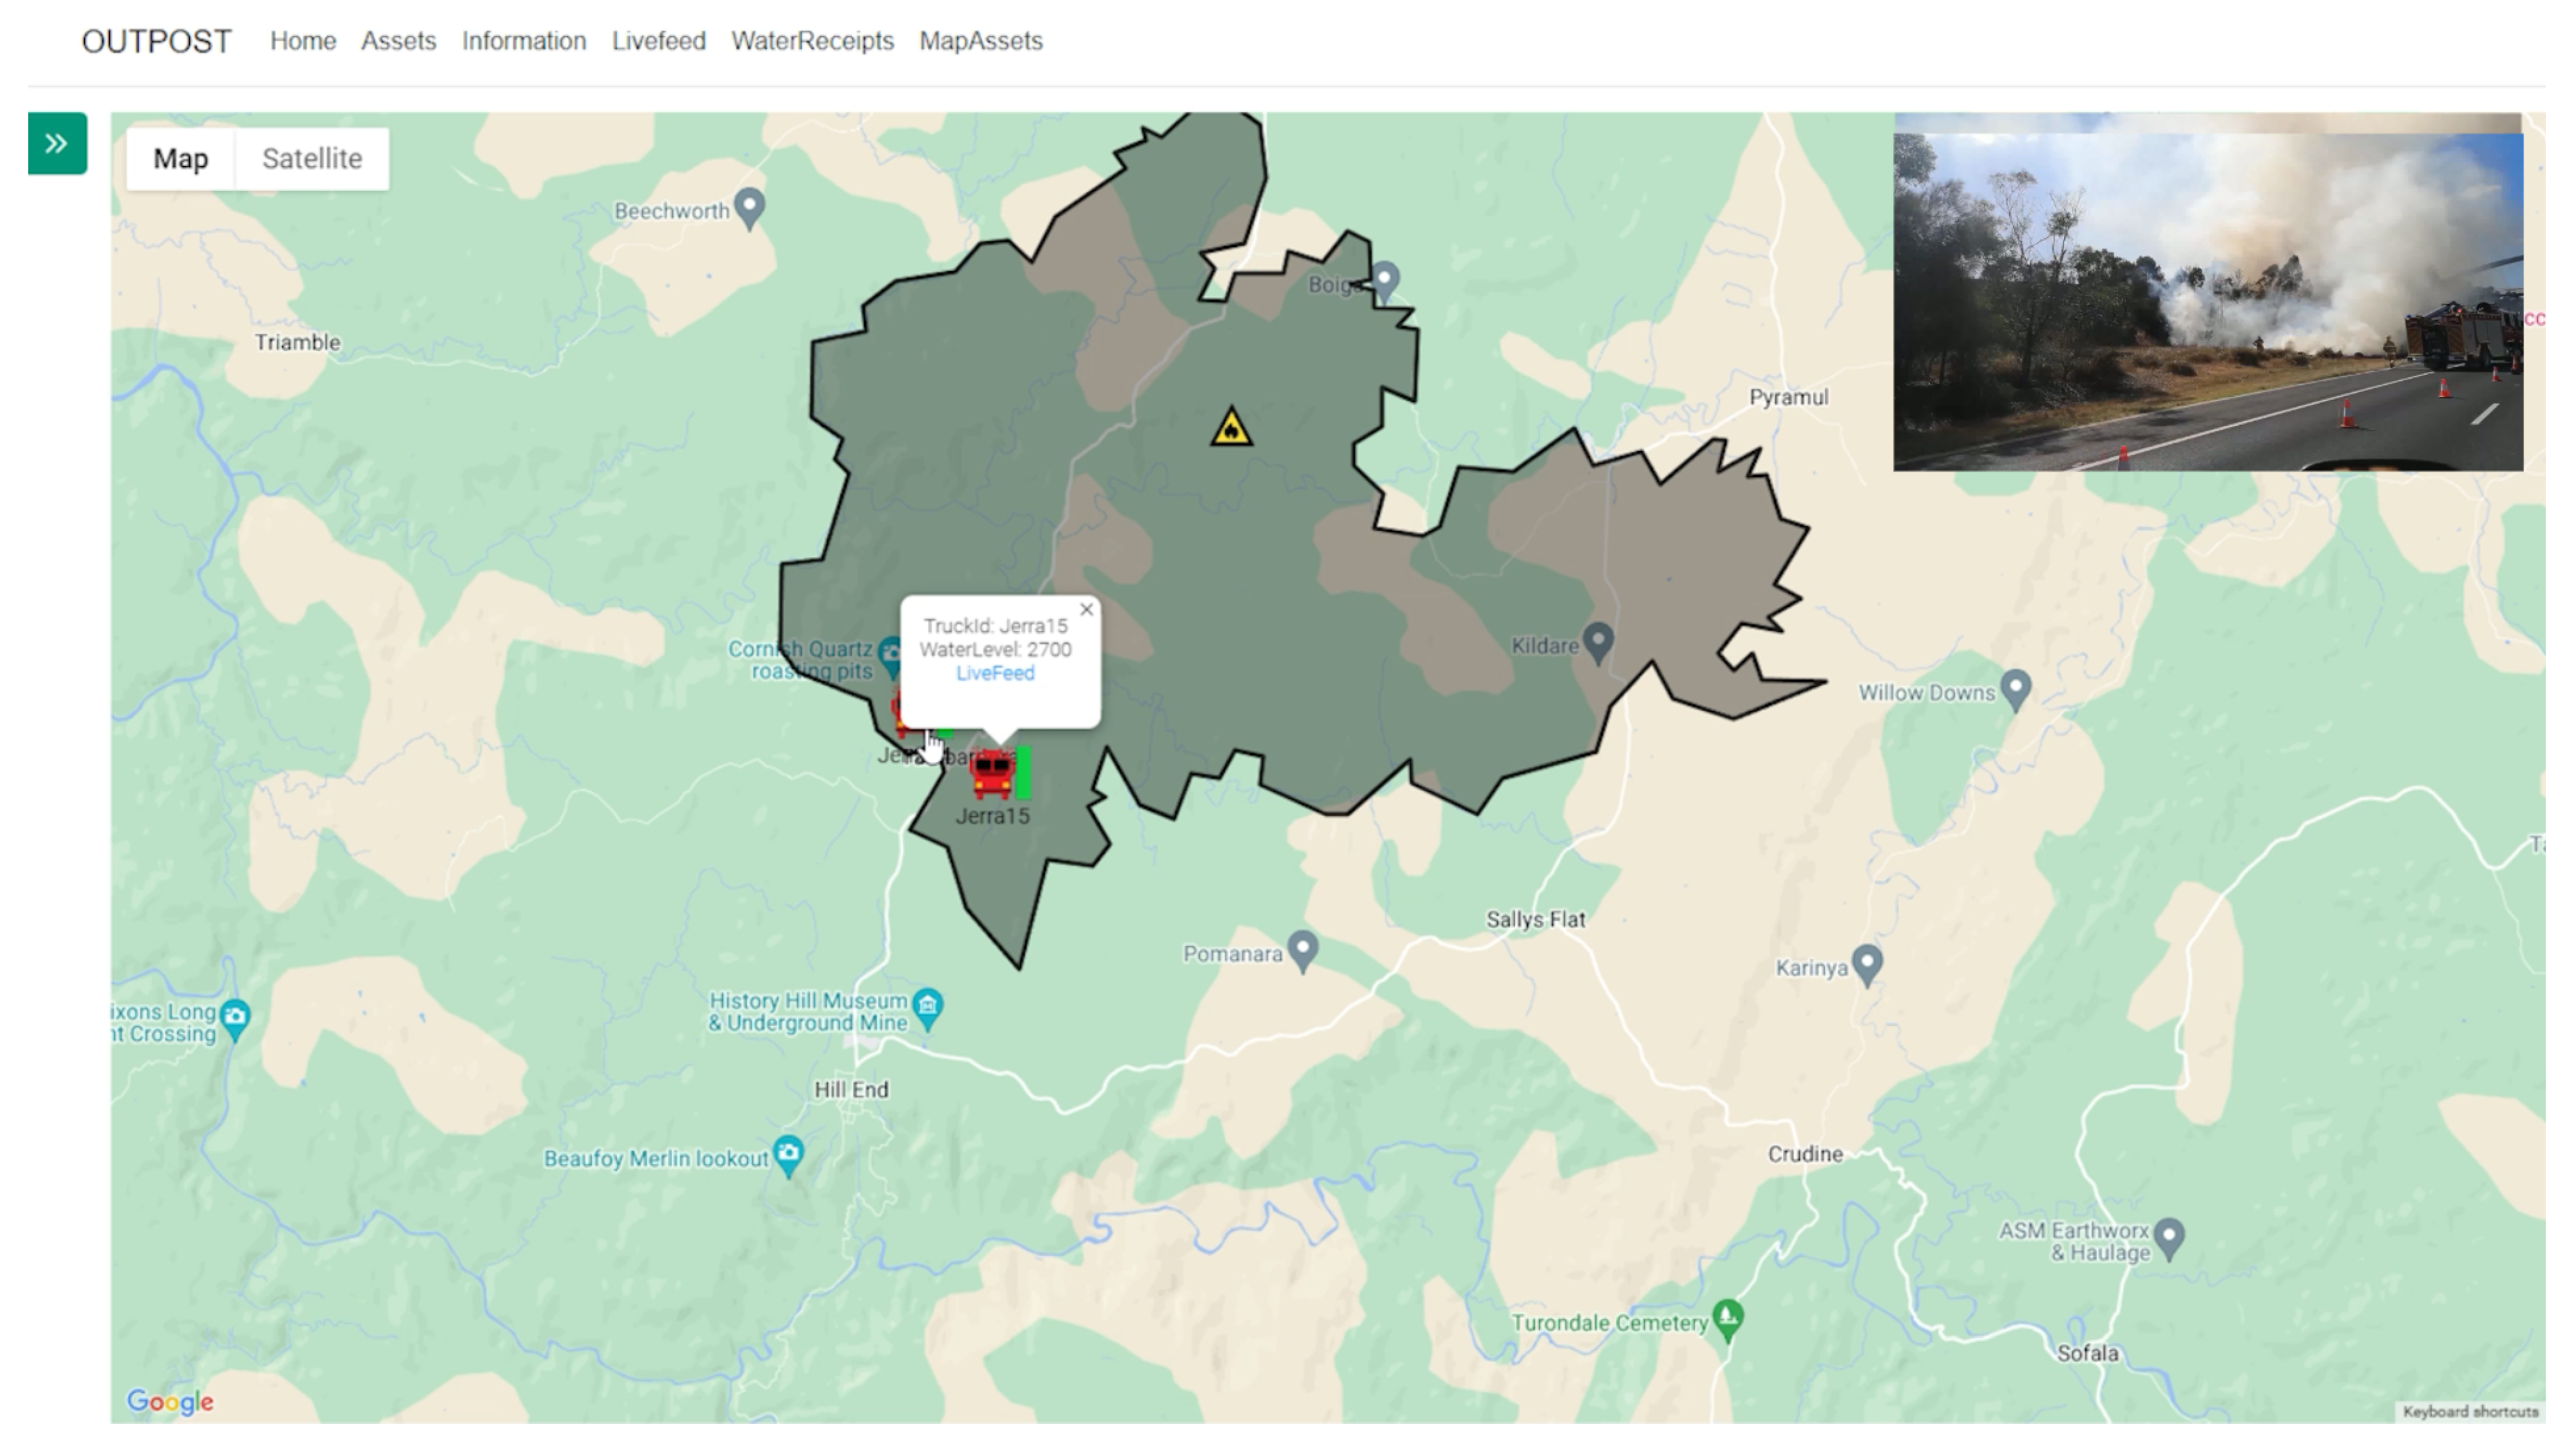Screen dimensions: 2576x1447
Task: Click the Beaufoy Merlin lookout camera icon
Action: pos(789,1153)
